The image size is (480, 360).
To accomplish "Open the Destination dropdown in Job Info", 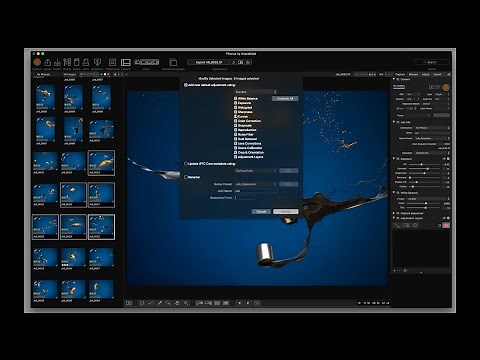I will point(432,128).
